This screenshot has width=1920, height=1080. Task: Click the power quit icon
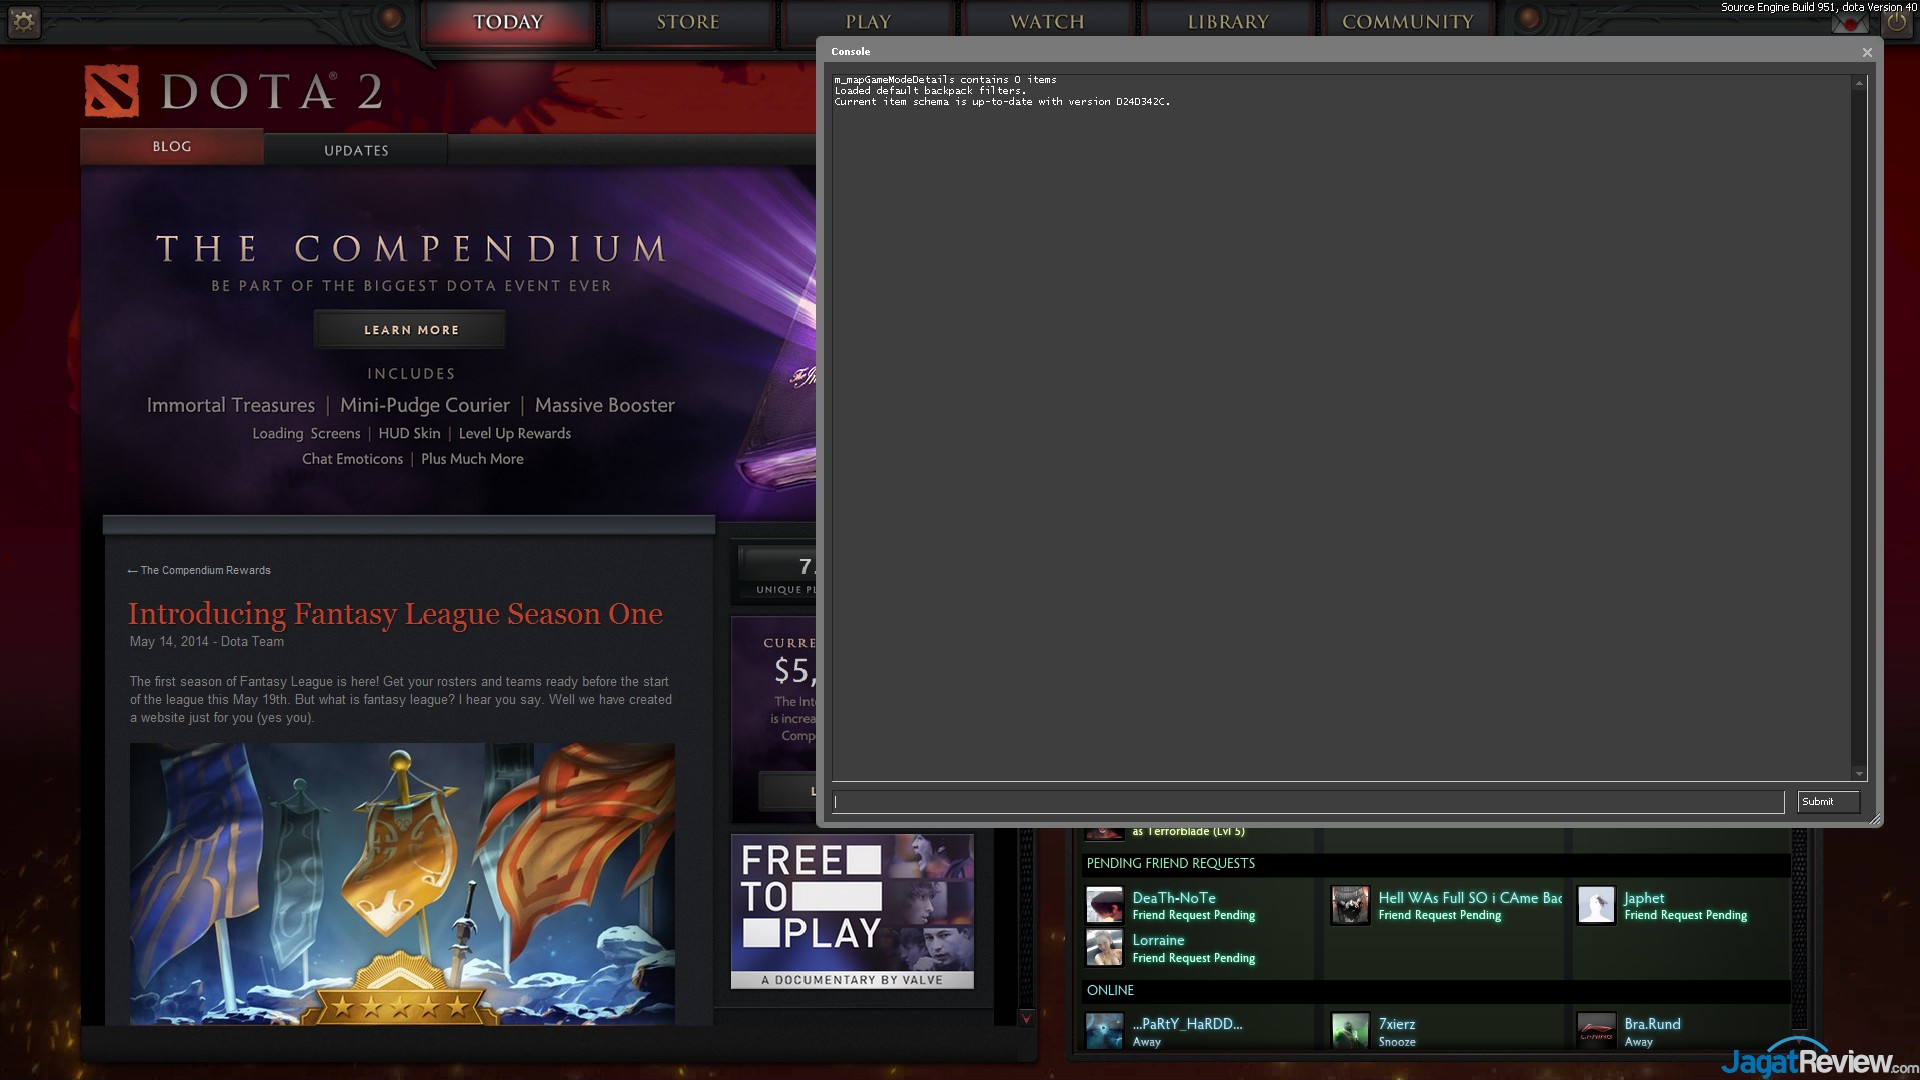pos(1897,22)
